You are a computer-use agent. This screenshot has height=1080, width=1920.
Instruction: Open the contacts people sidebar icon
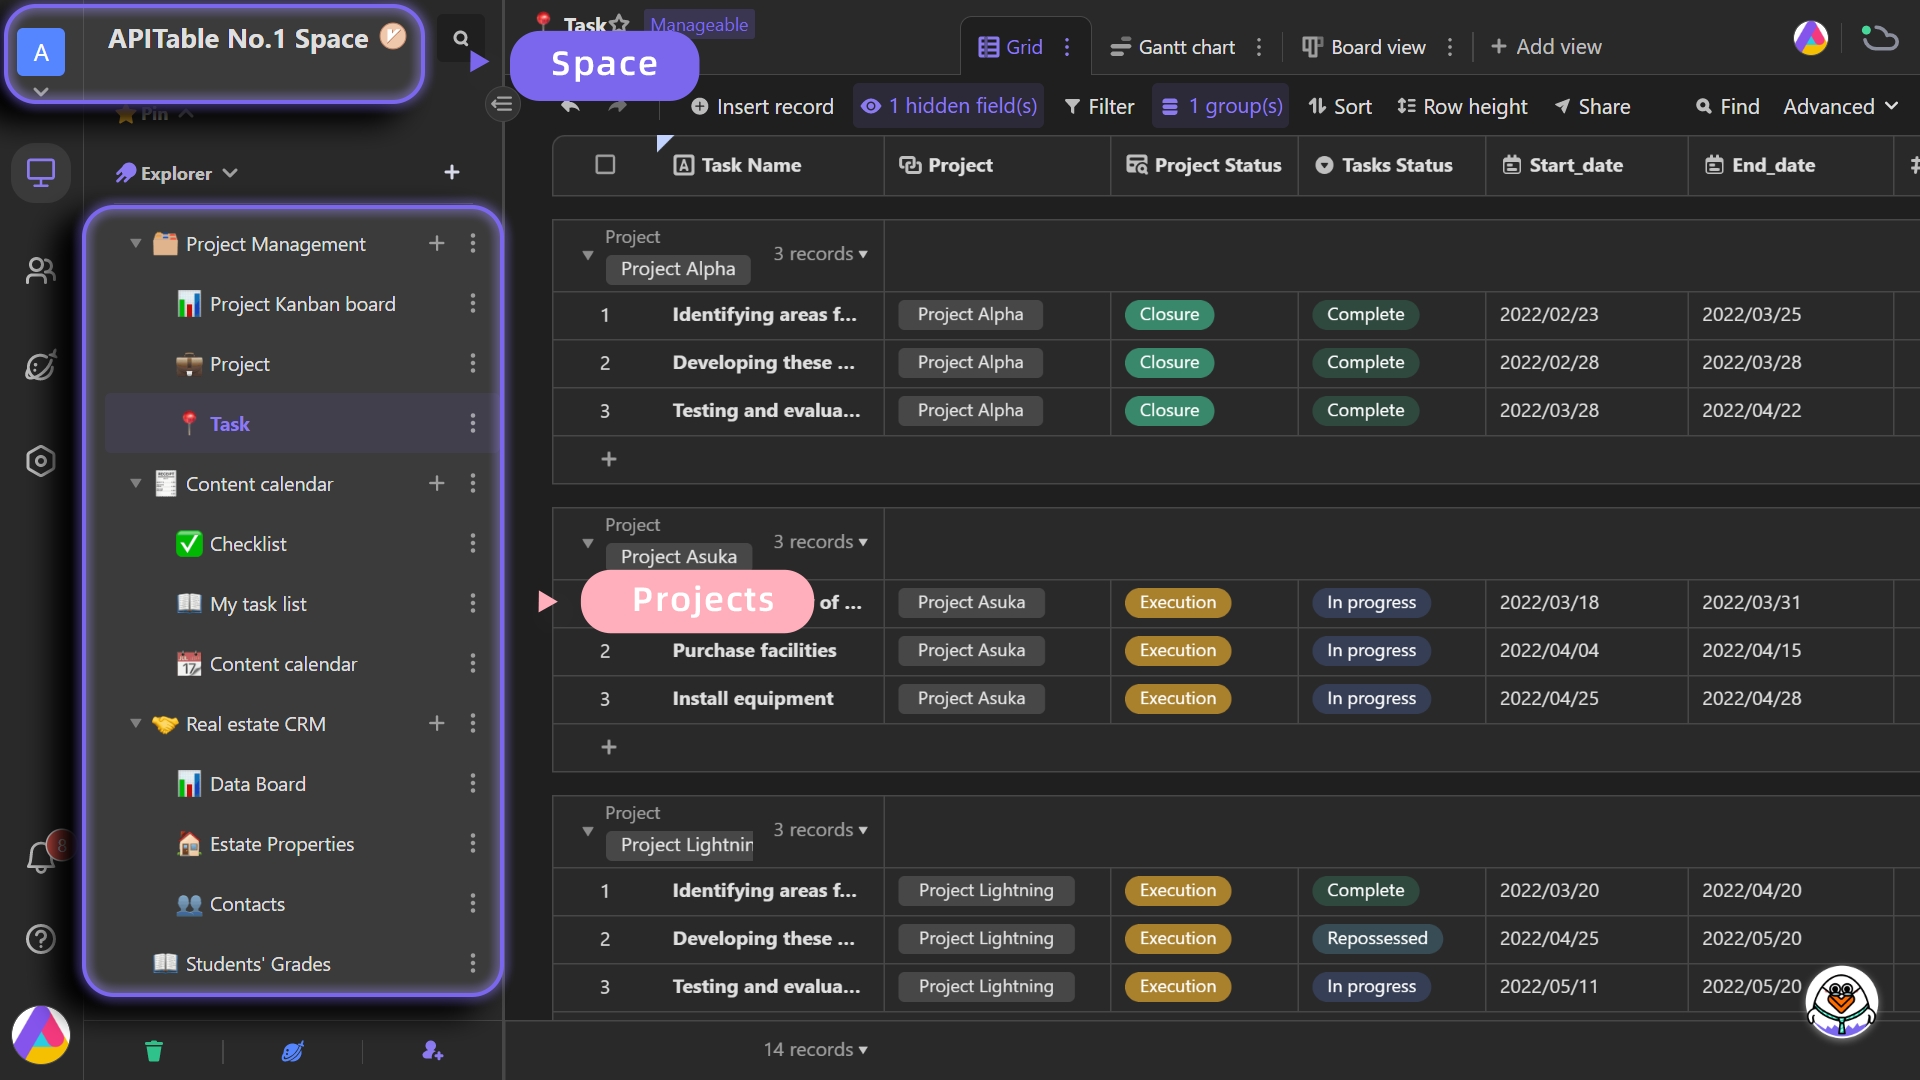click(x=40, y=270)
